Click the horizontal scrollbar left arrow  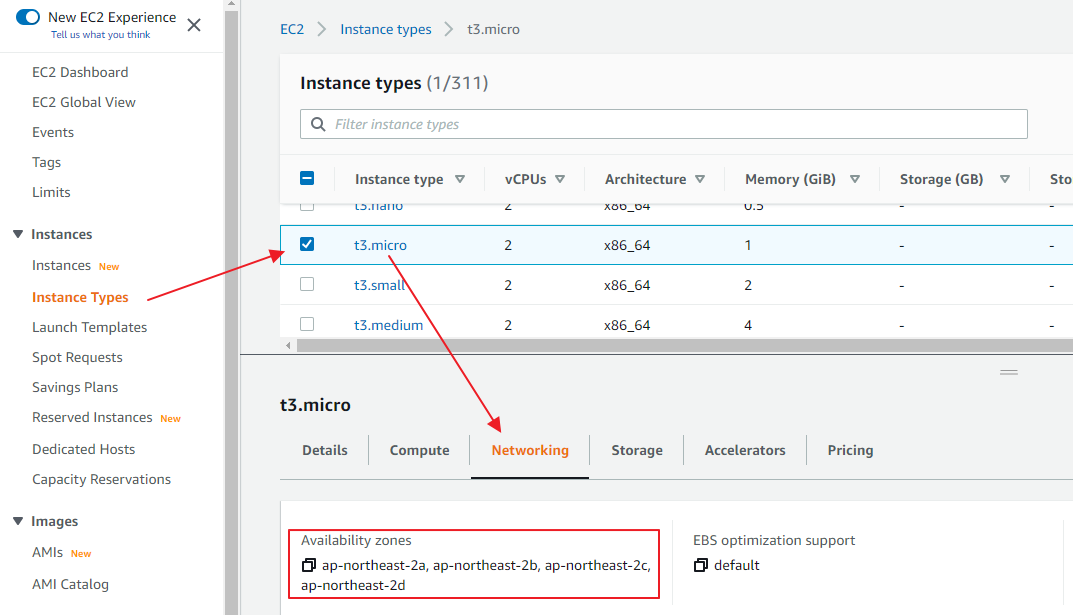pos(288,345)
